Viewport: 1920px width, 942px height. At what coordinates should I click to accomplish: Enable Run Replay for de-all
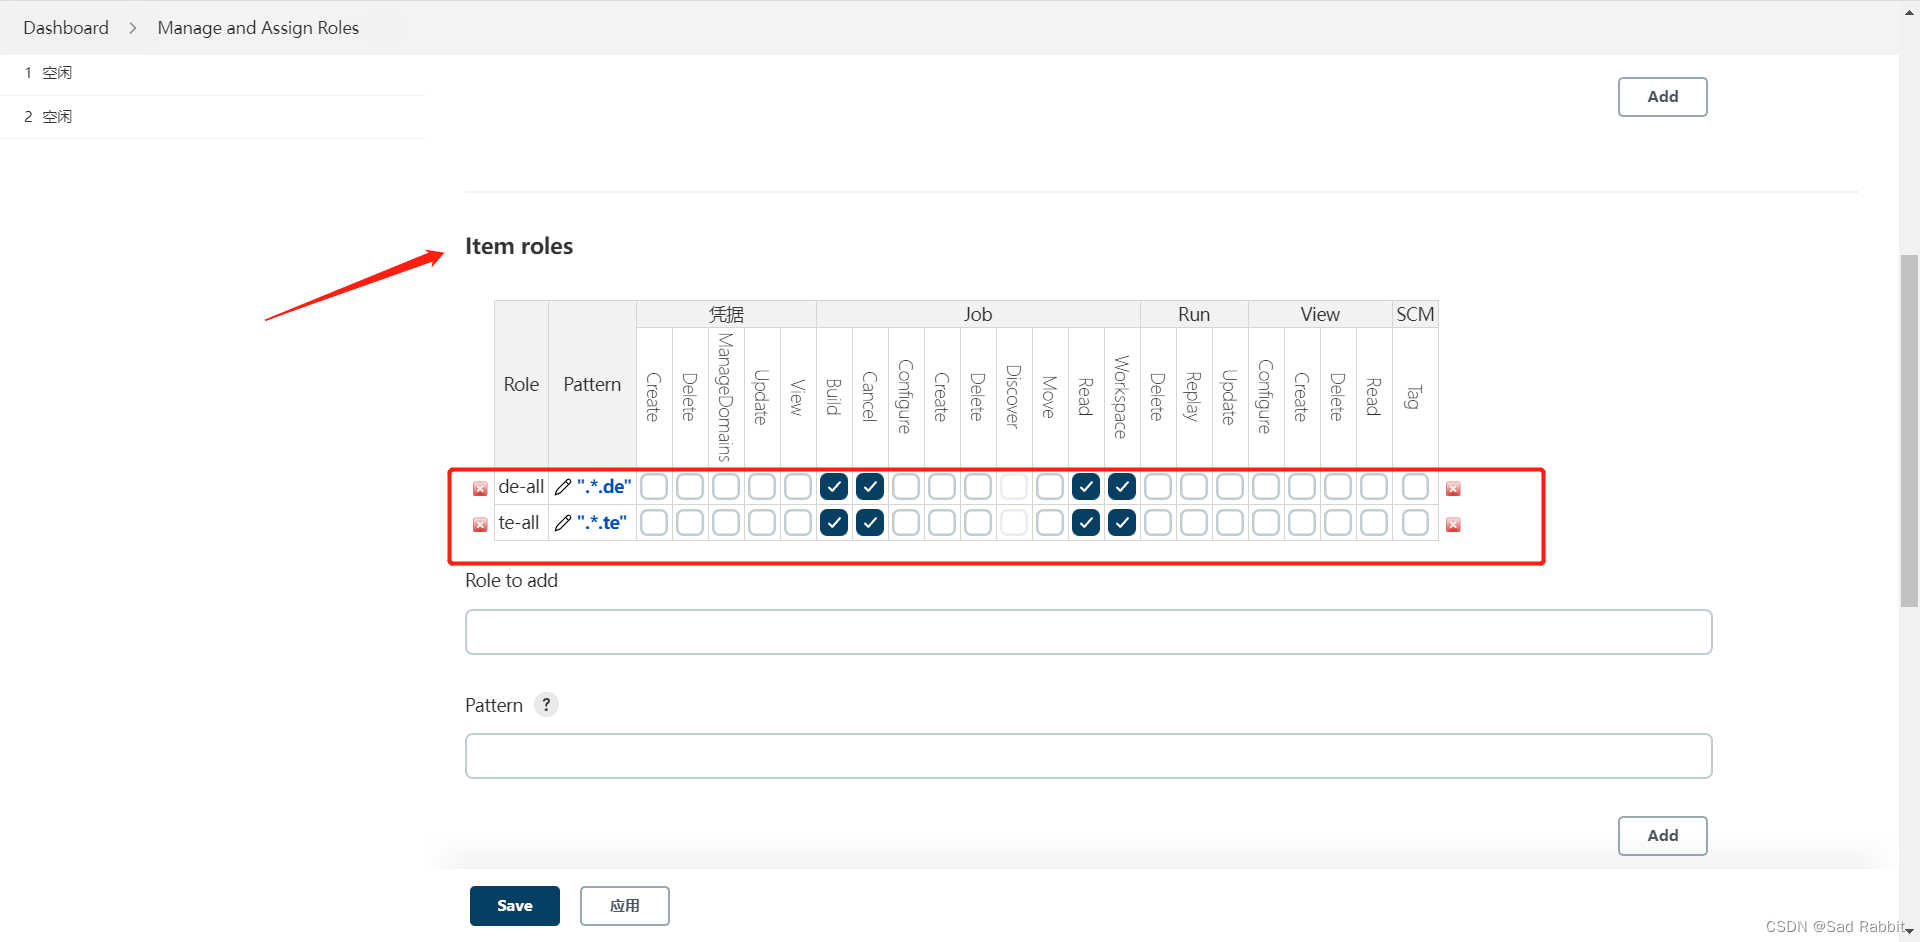pyautogui.click(x=1194, y=487)
